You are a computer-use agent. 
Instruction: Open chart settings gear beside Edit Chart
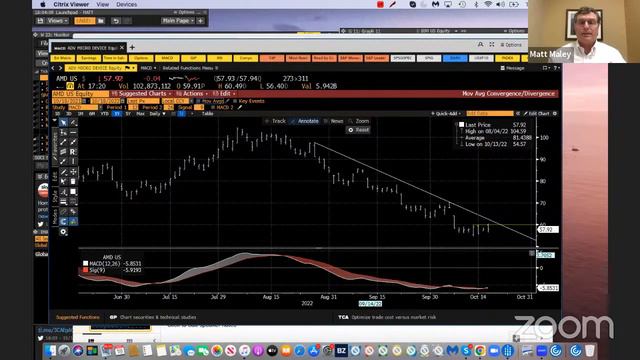tap(555, 113)
